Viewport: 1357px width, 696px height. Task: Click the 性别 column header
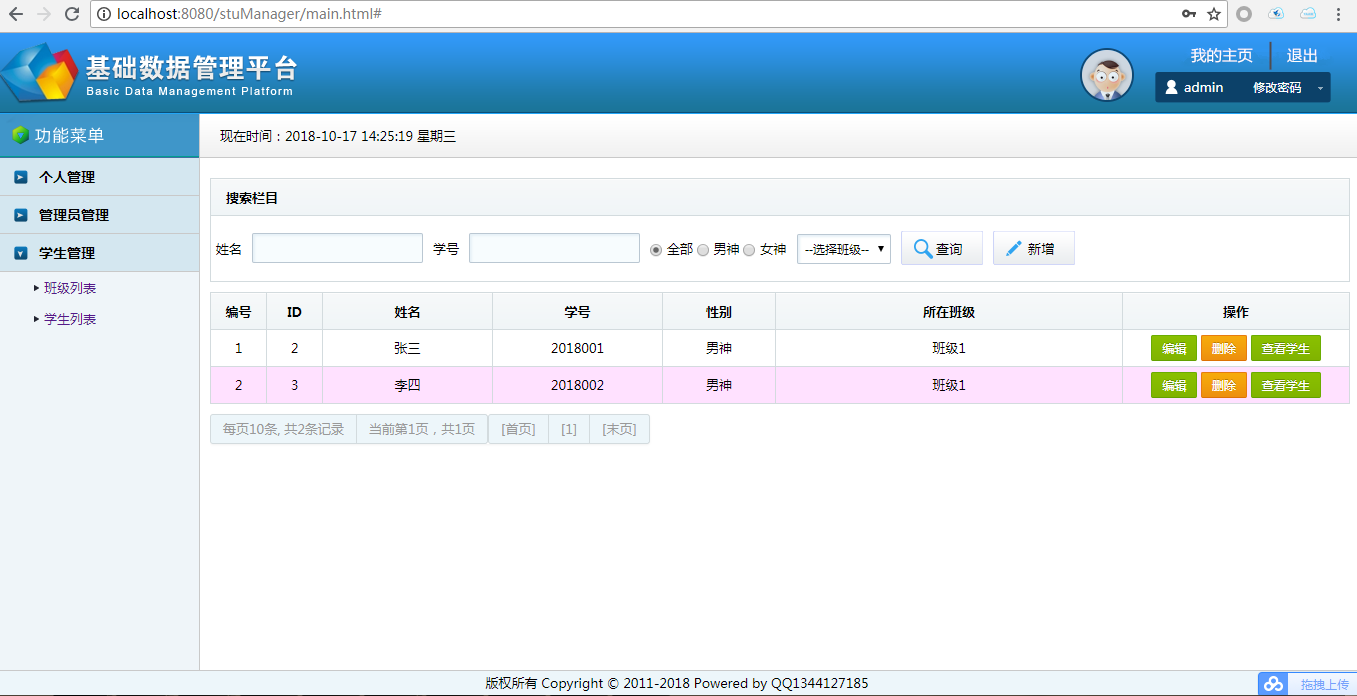pos(718,312)
